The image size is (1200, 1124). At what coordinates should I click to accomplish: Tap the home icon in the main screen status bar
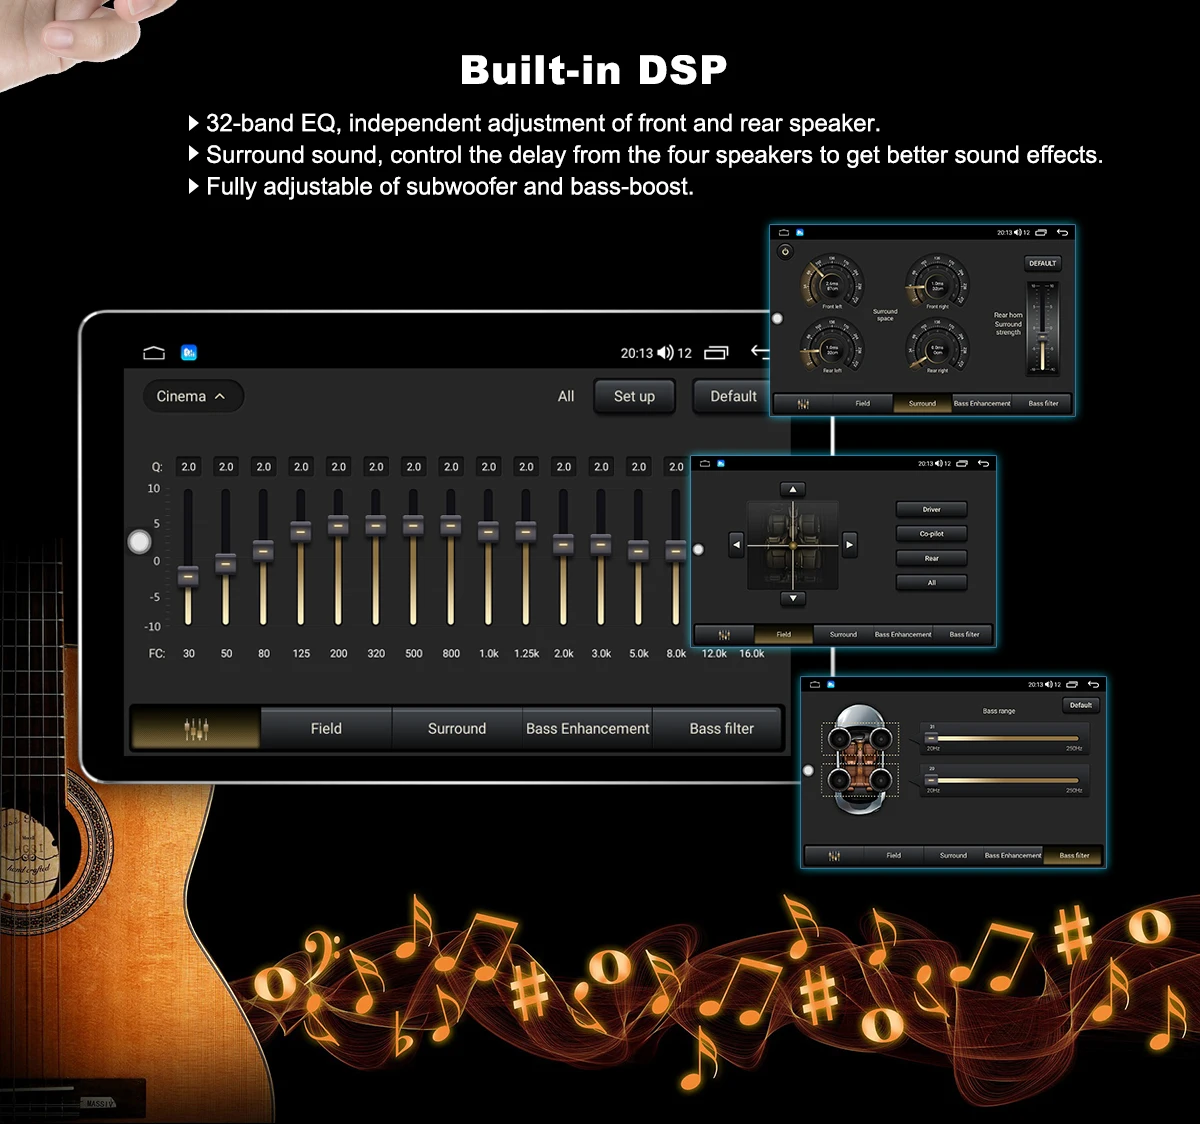[154, 353]
